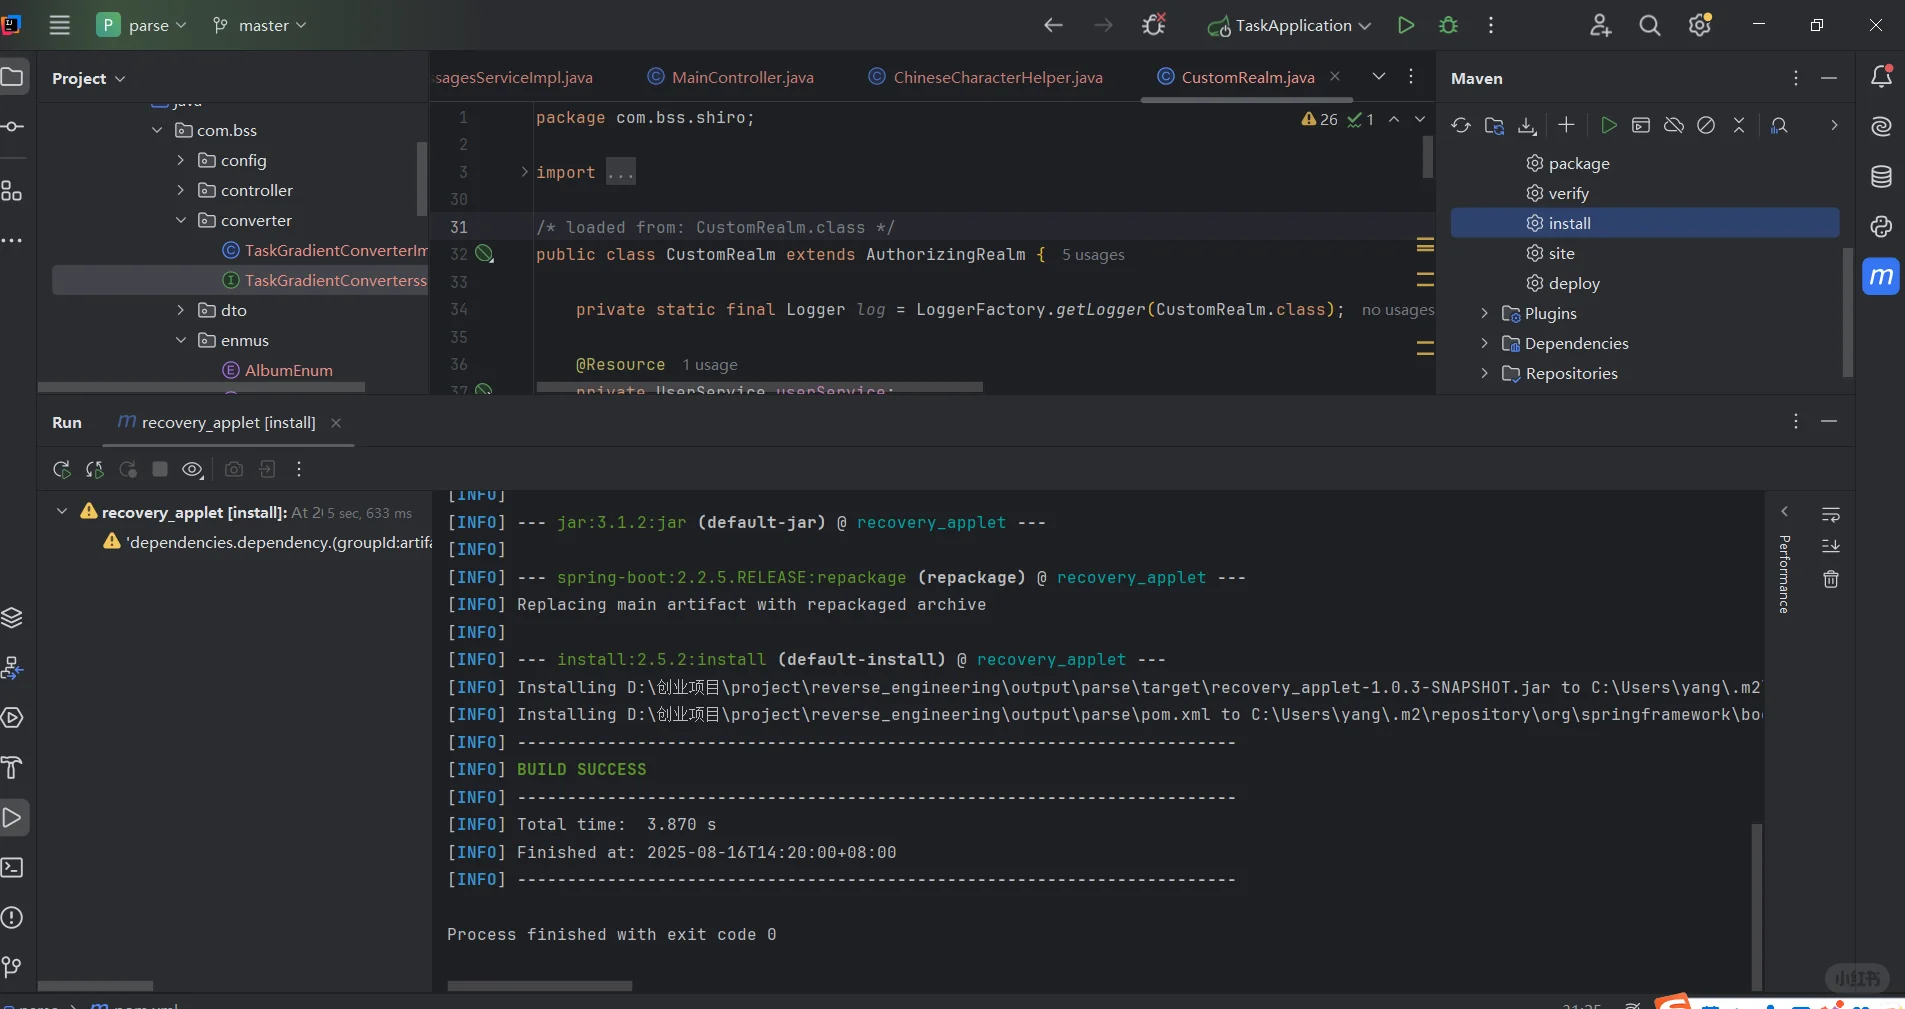Toggle soft-wrap in the console output

pyautogui.click(x=1831, y=514)
